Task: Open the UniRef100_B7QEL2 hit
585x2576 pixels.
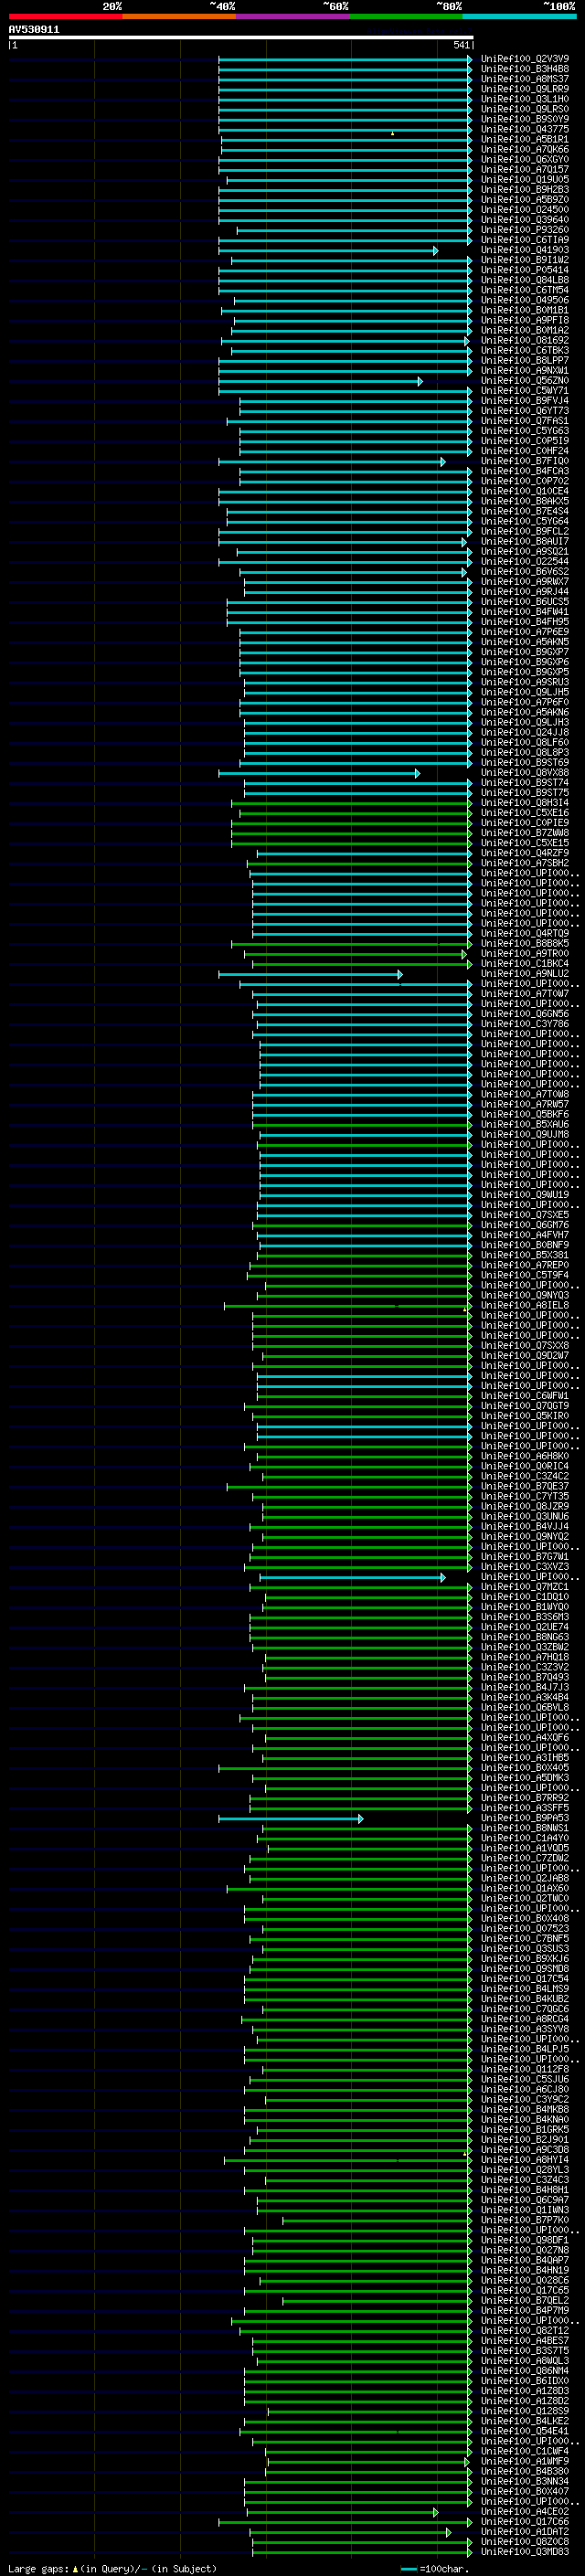Action: [525, 2301]
